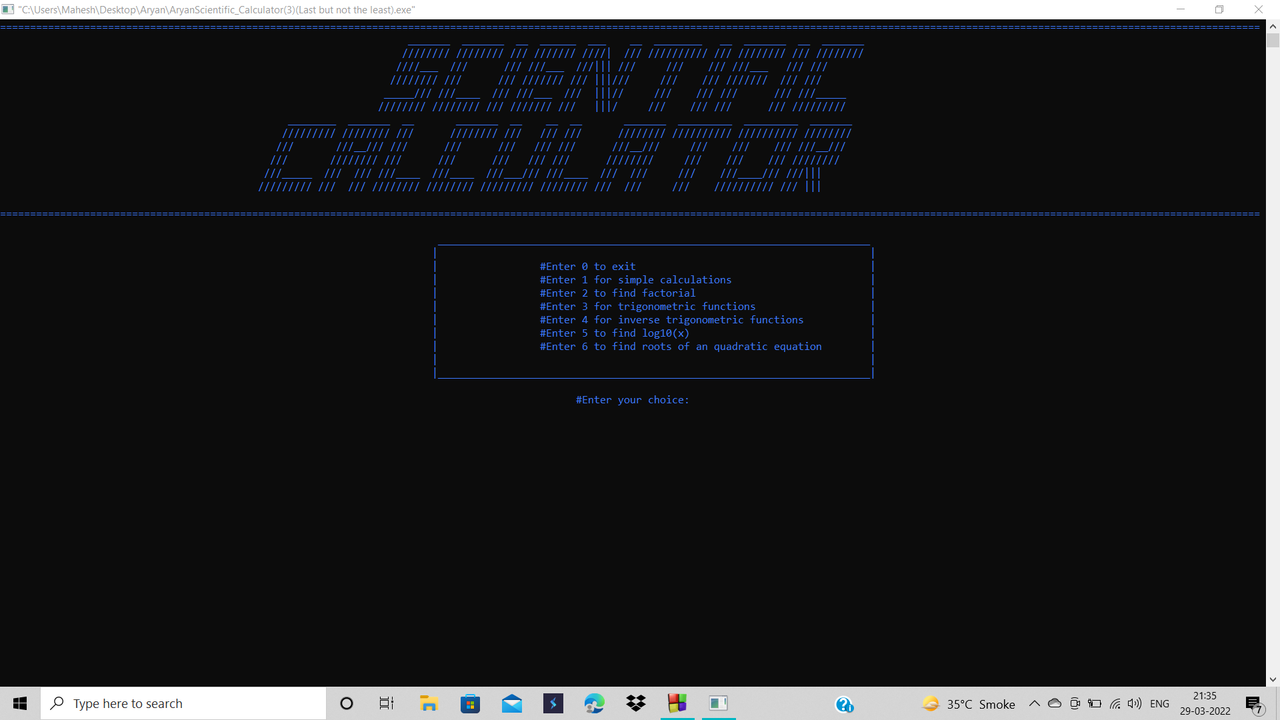Click '#Enter 6 to find roots' line
Image resolution: width=1280 pixels, height=720 pixels.
(681, 347)
